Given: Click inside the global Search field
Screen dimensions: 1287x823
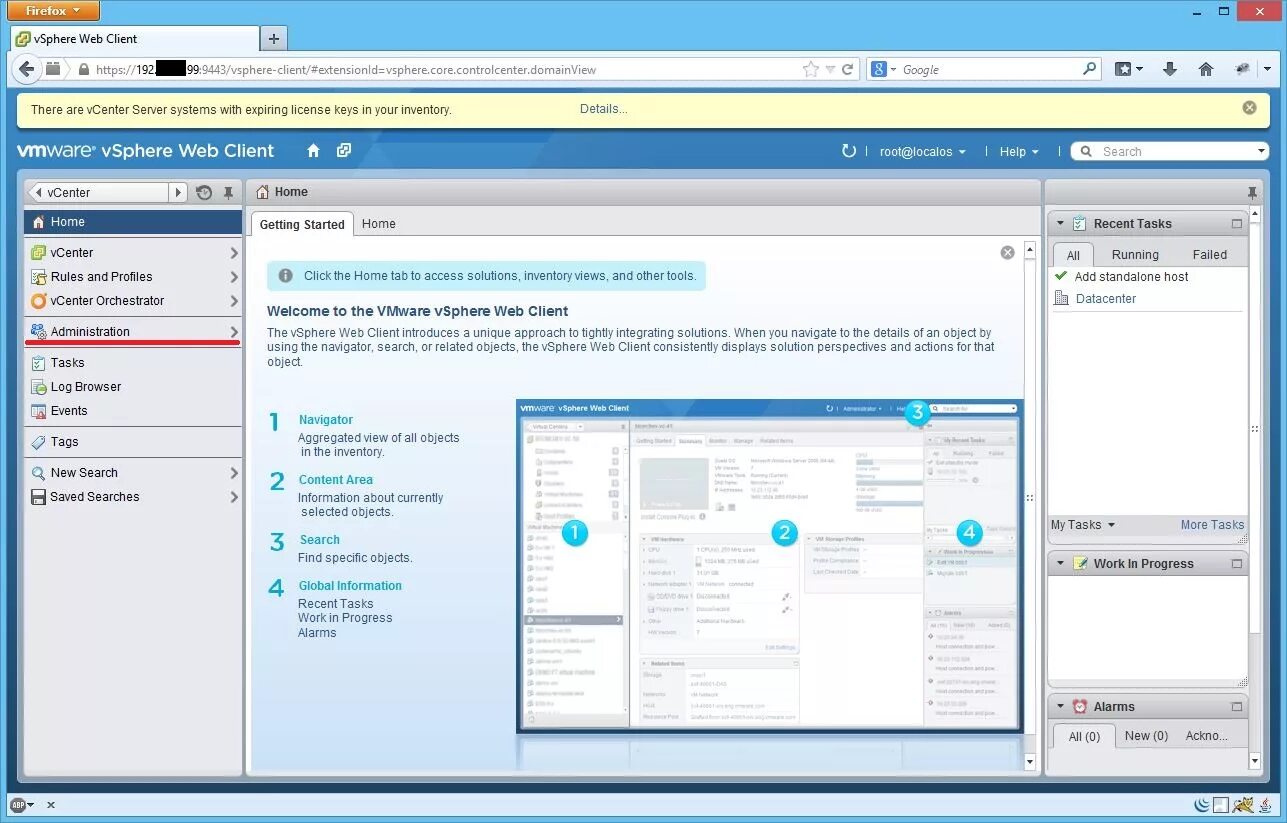Looking at the screenshot, I should [x=1170, y=150].
